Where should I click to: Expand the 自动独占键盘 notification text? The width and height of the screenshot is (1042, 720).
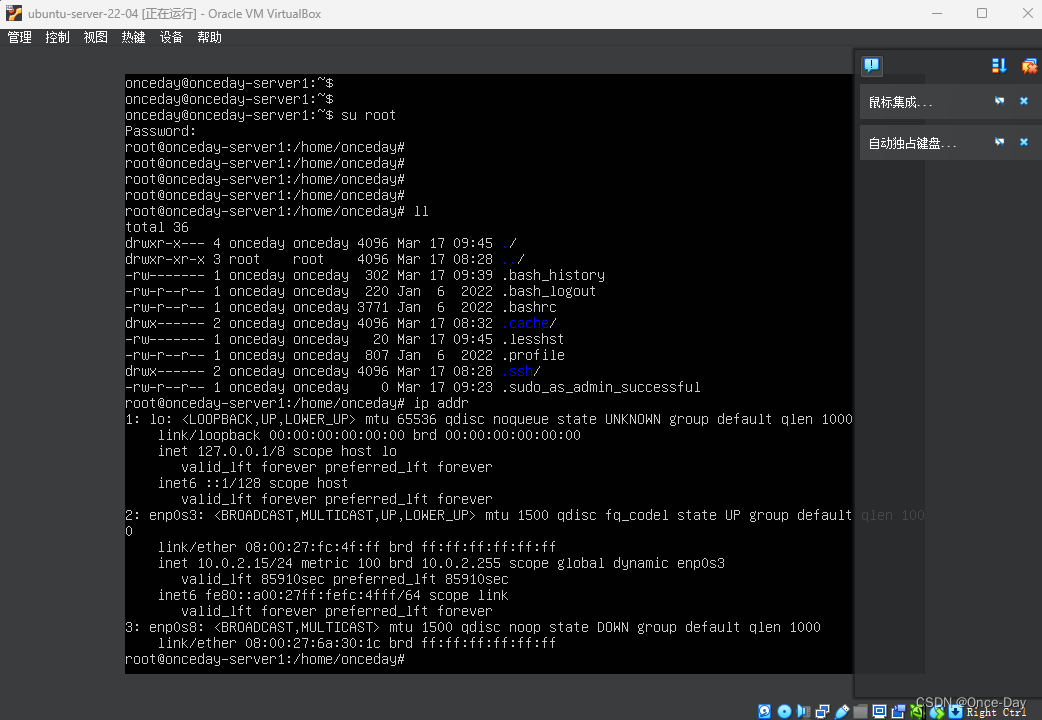912,143
